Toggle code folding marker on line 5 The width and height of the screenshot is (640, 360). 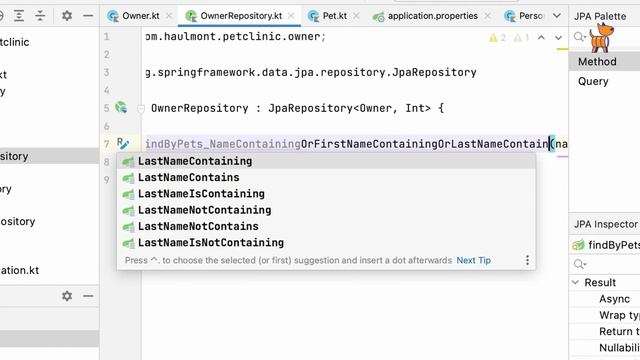point(141,109)
